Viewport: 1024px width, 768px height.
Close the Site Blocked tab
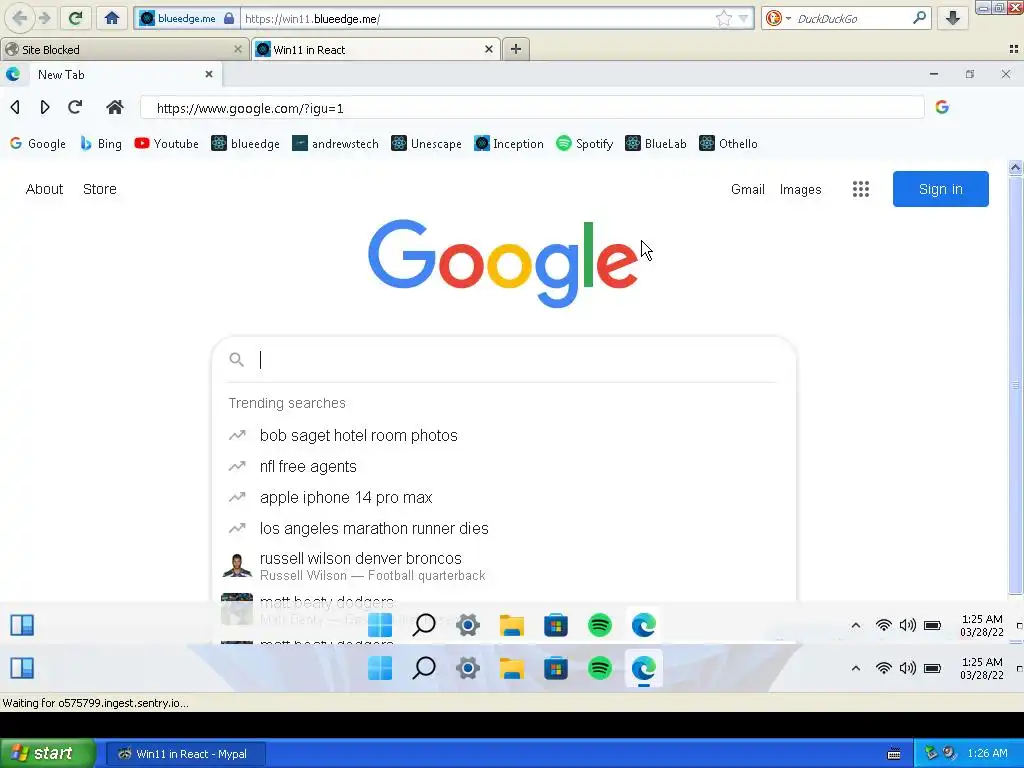238,49
